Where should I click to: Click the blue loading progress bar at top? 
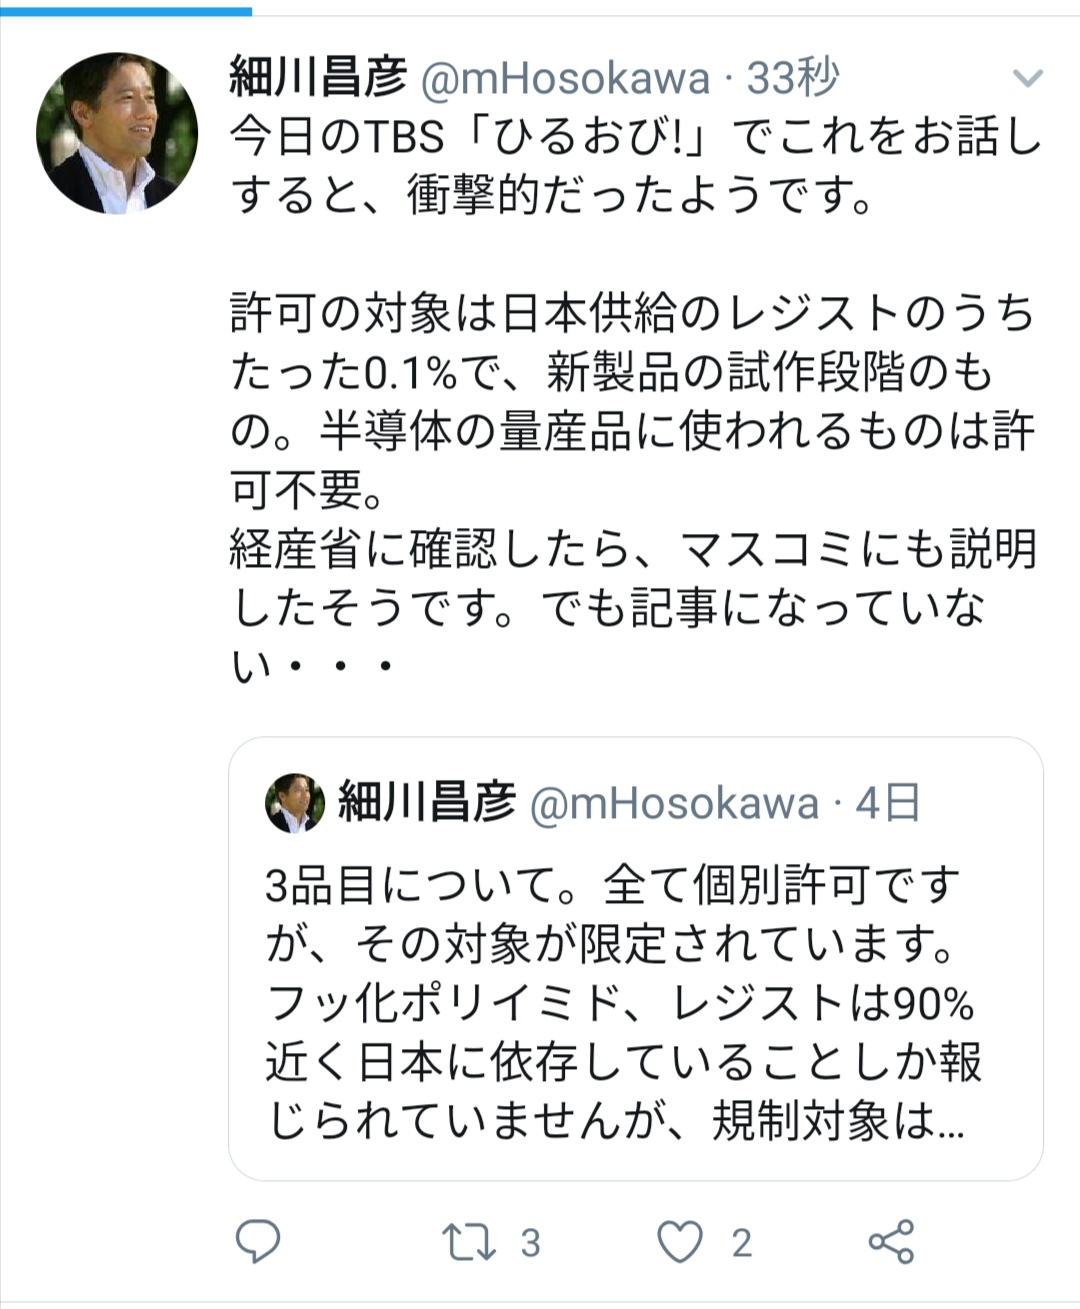pyautogui.click(x=126, y=10)
